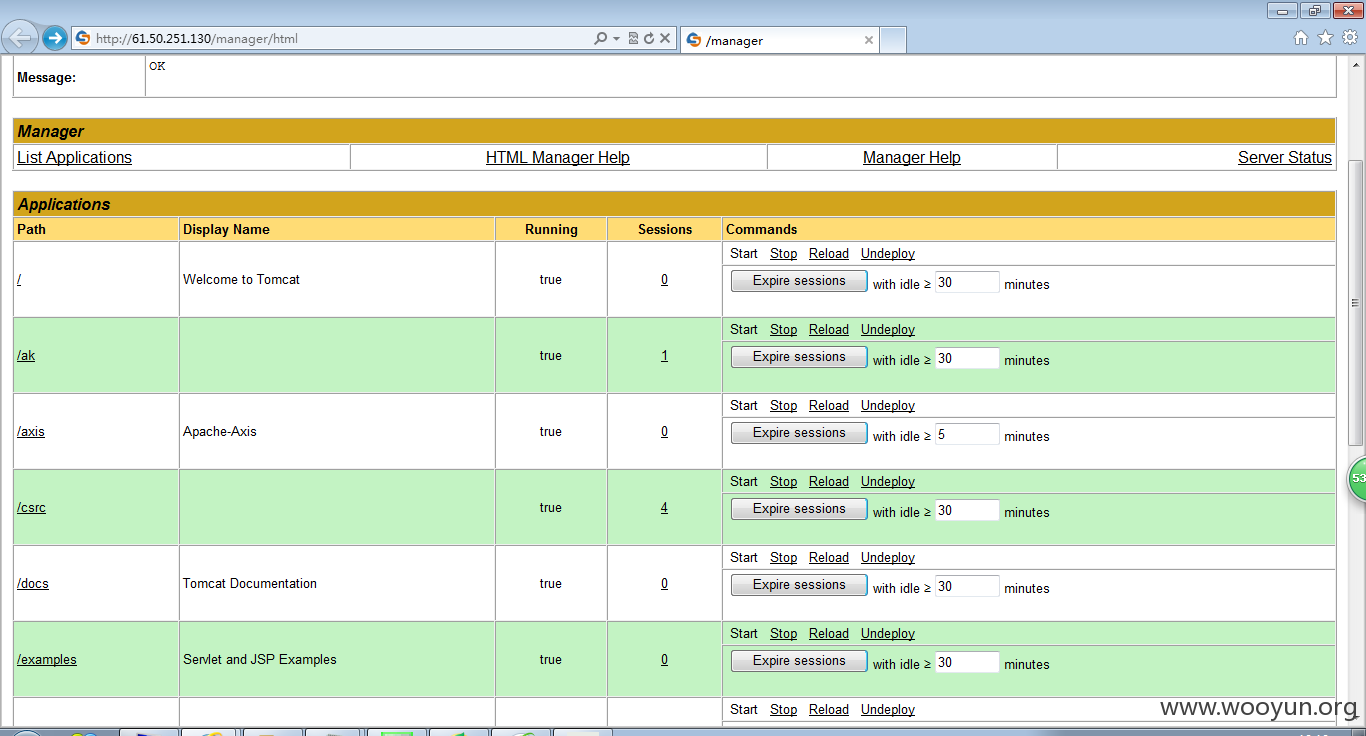Open HTML Manager Help link
Viewport: 1366px width, 736px height.
pos(558,158)
